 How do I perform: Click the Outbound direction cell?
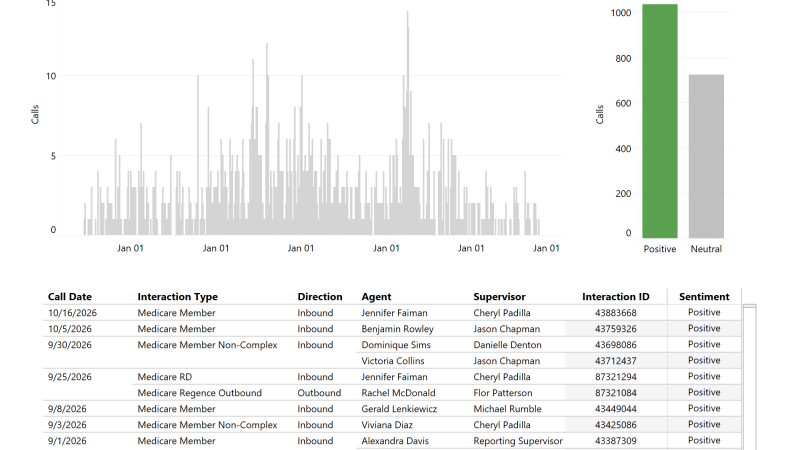319,393
